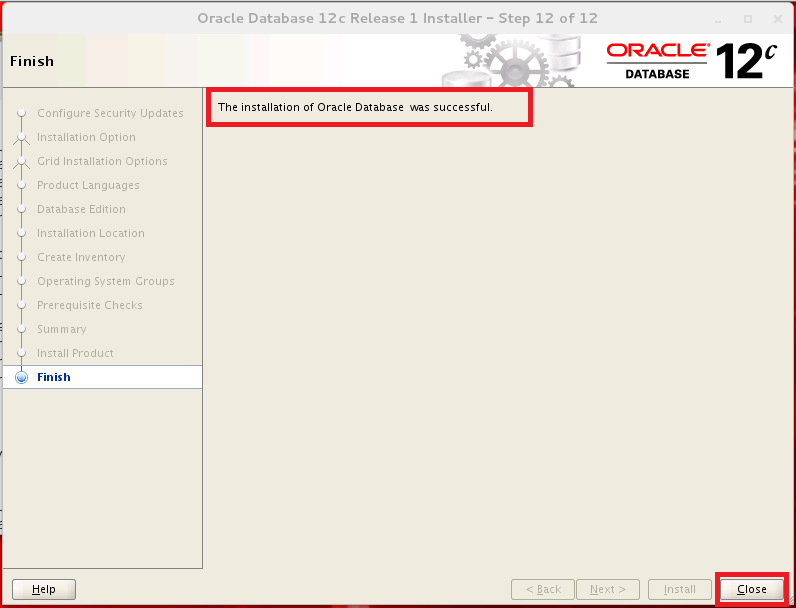The image size is (796, 608).
Task: Select the Database Edition step
Action: [x=81, y=209]
